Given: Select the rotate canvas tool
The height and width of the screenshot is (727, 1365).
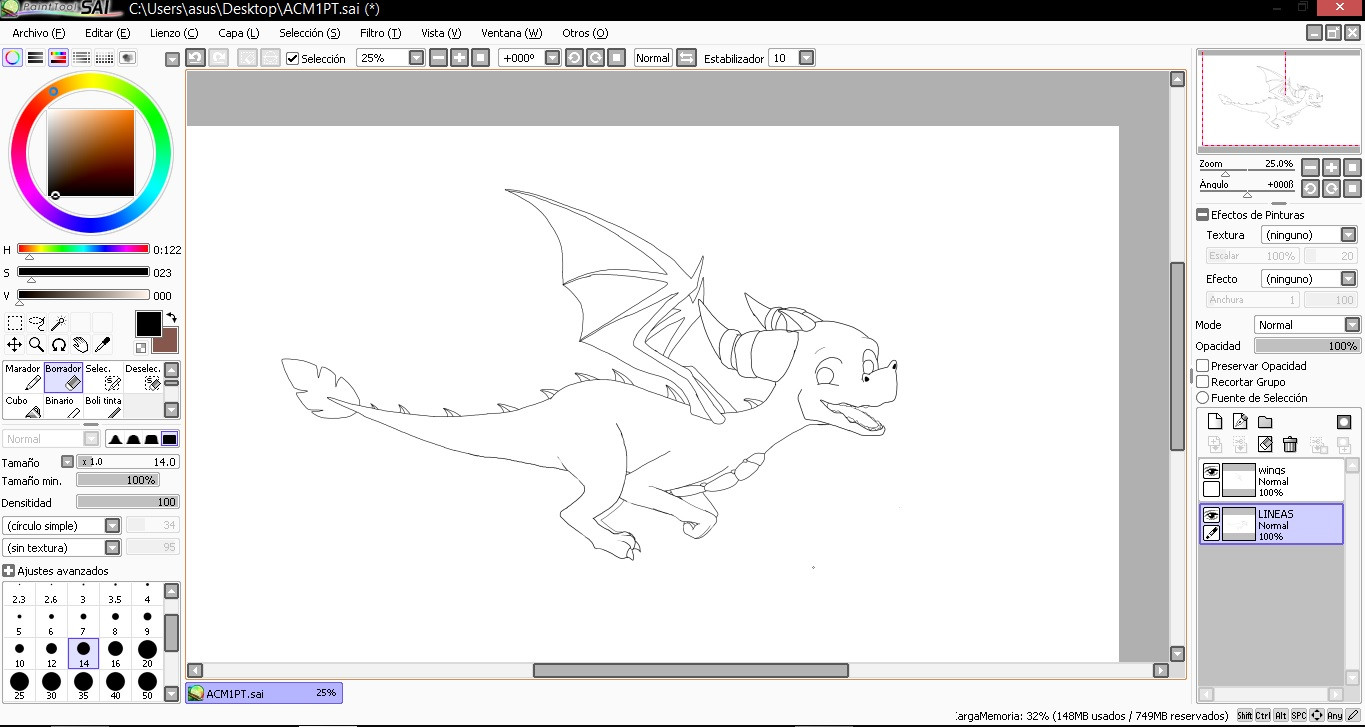Looking at the screenshot, I should [x=59, y=345].
